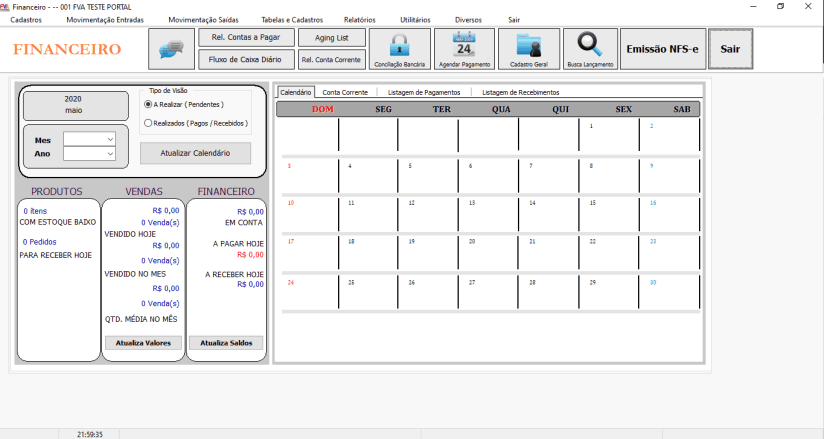Open Conciliação Bancária padlock icon
The image size is (824, 439).
tap(399, 46)
